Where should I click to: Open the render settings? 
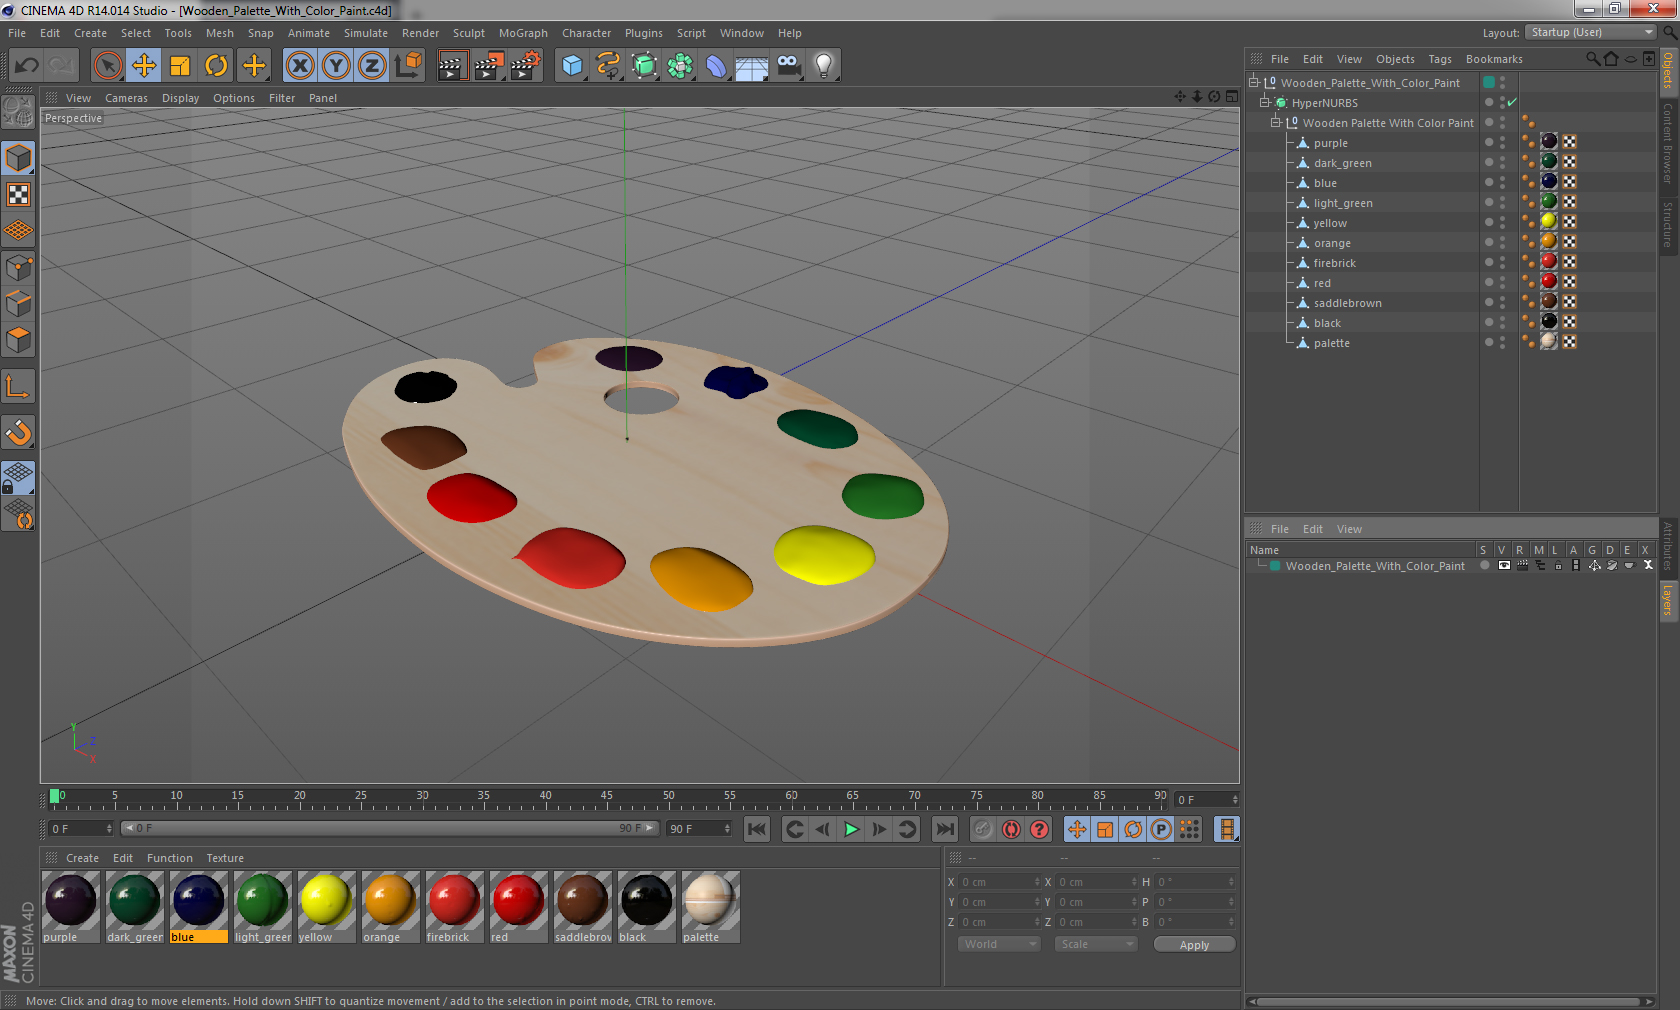(526, 66)
